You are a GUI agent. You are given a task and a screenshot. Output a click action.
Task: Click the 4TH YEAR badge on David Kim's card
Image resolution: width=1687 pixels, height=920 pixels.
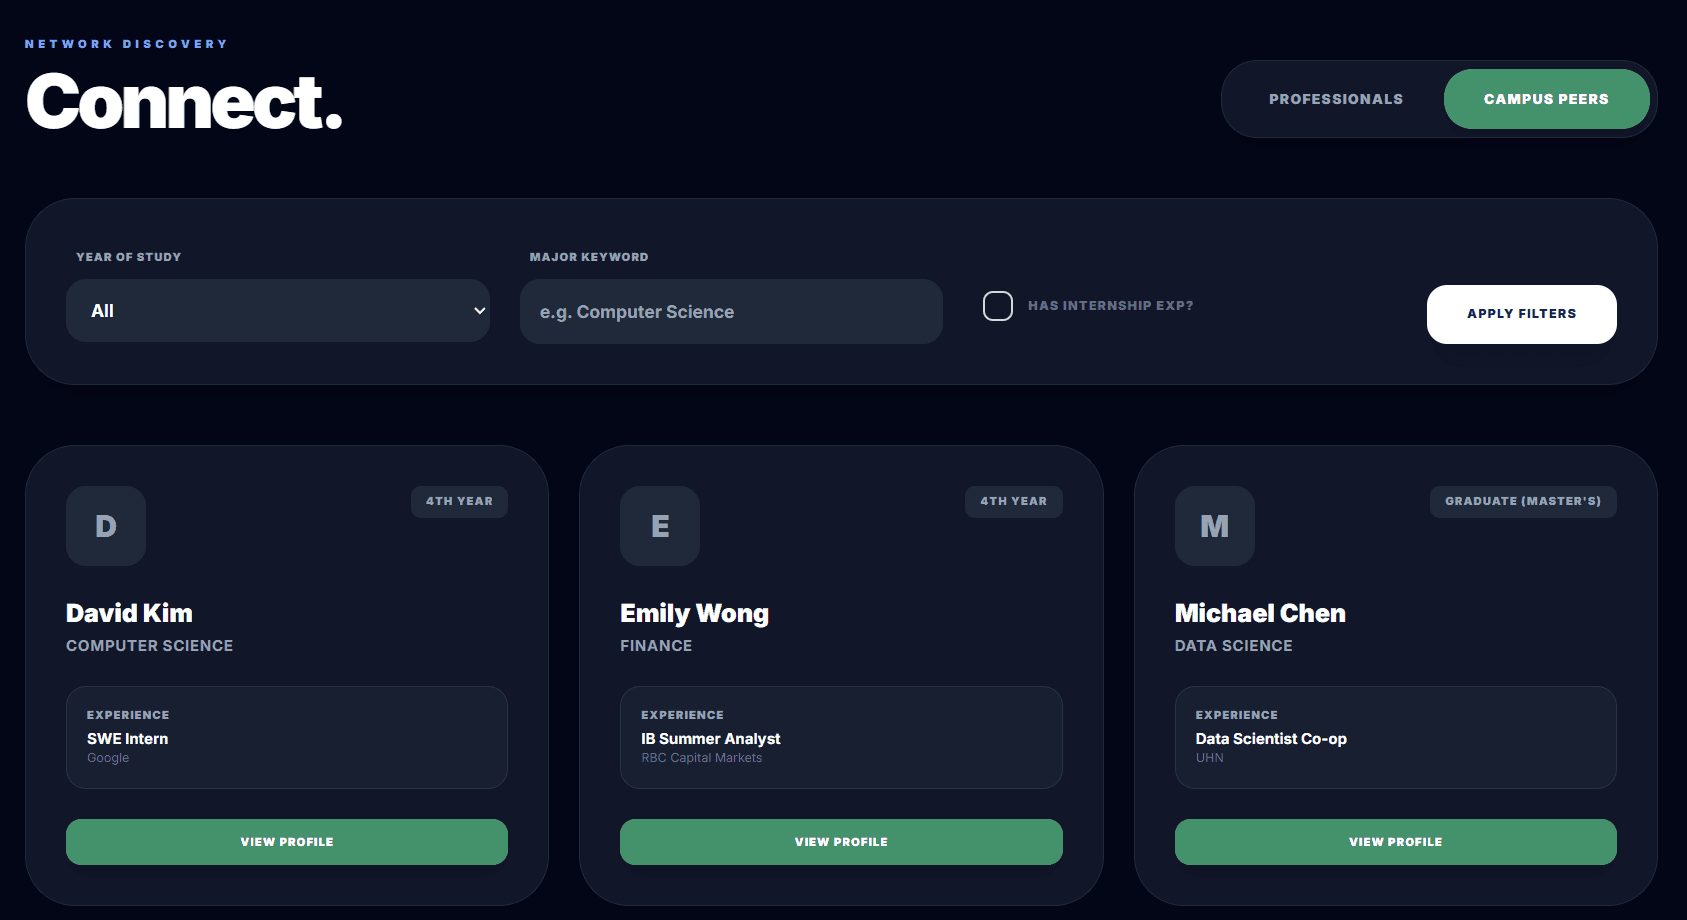(458, 501)
